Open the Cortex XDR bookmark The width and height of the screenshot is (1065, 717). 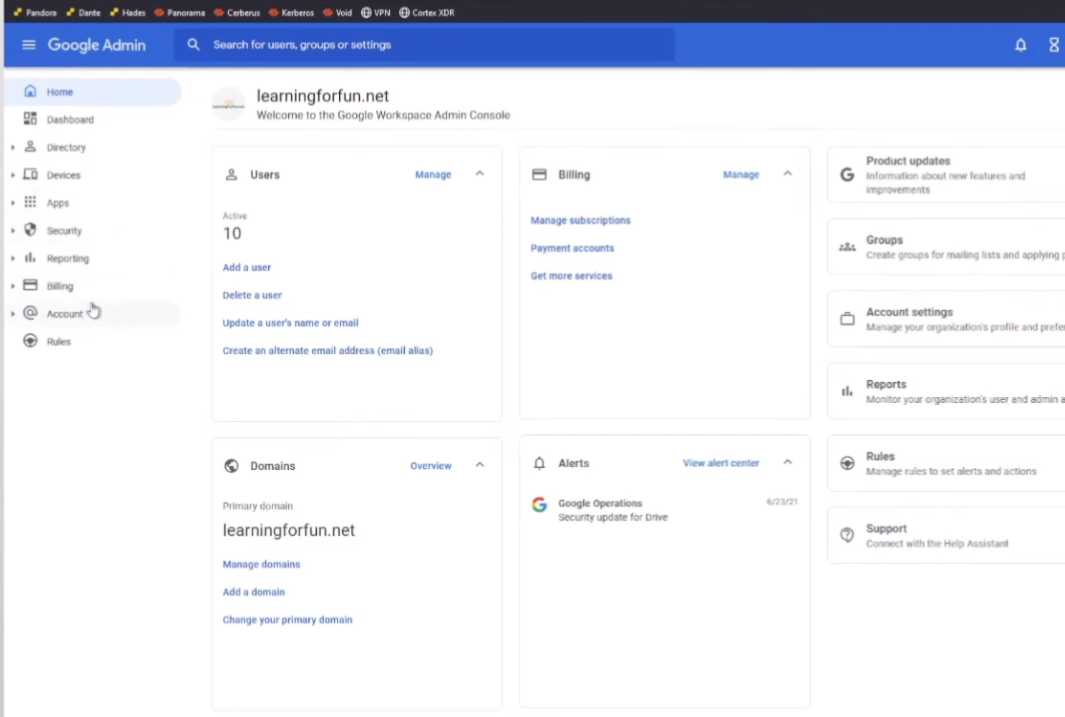(x=427, y=12)
